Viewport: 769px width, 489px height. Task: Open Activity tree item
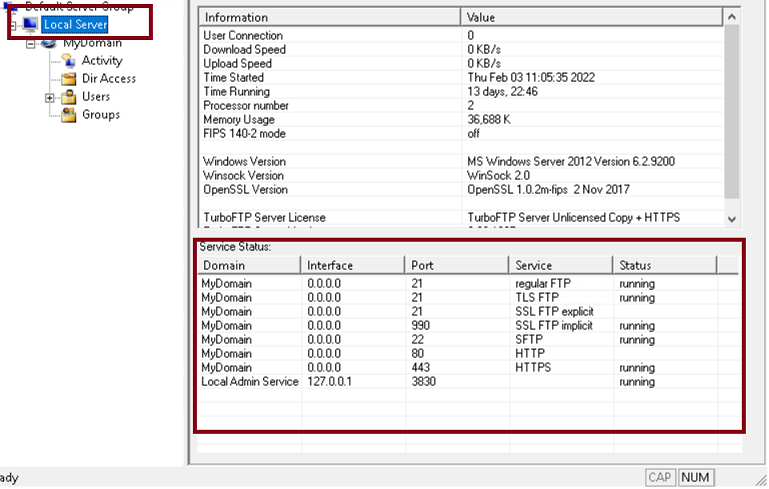[x=102, y=60]
